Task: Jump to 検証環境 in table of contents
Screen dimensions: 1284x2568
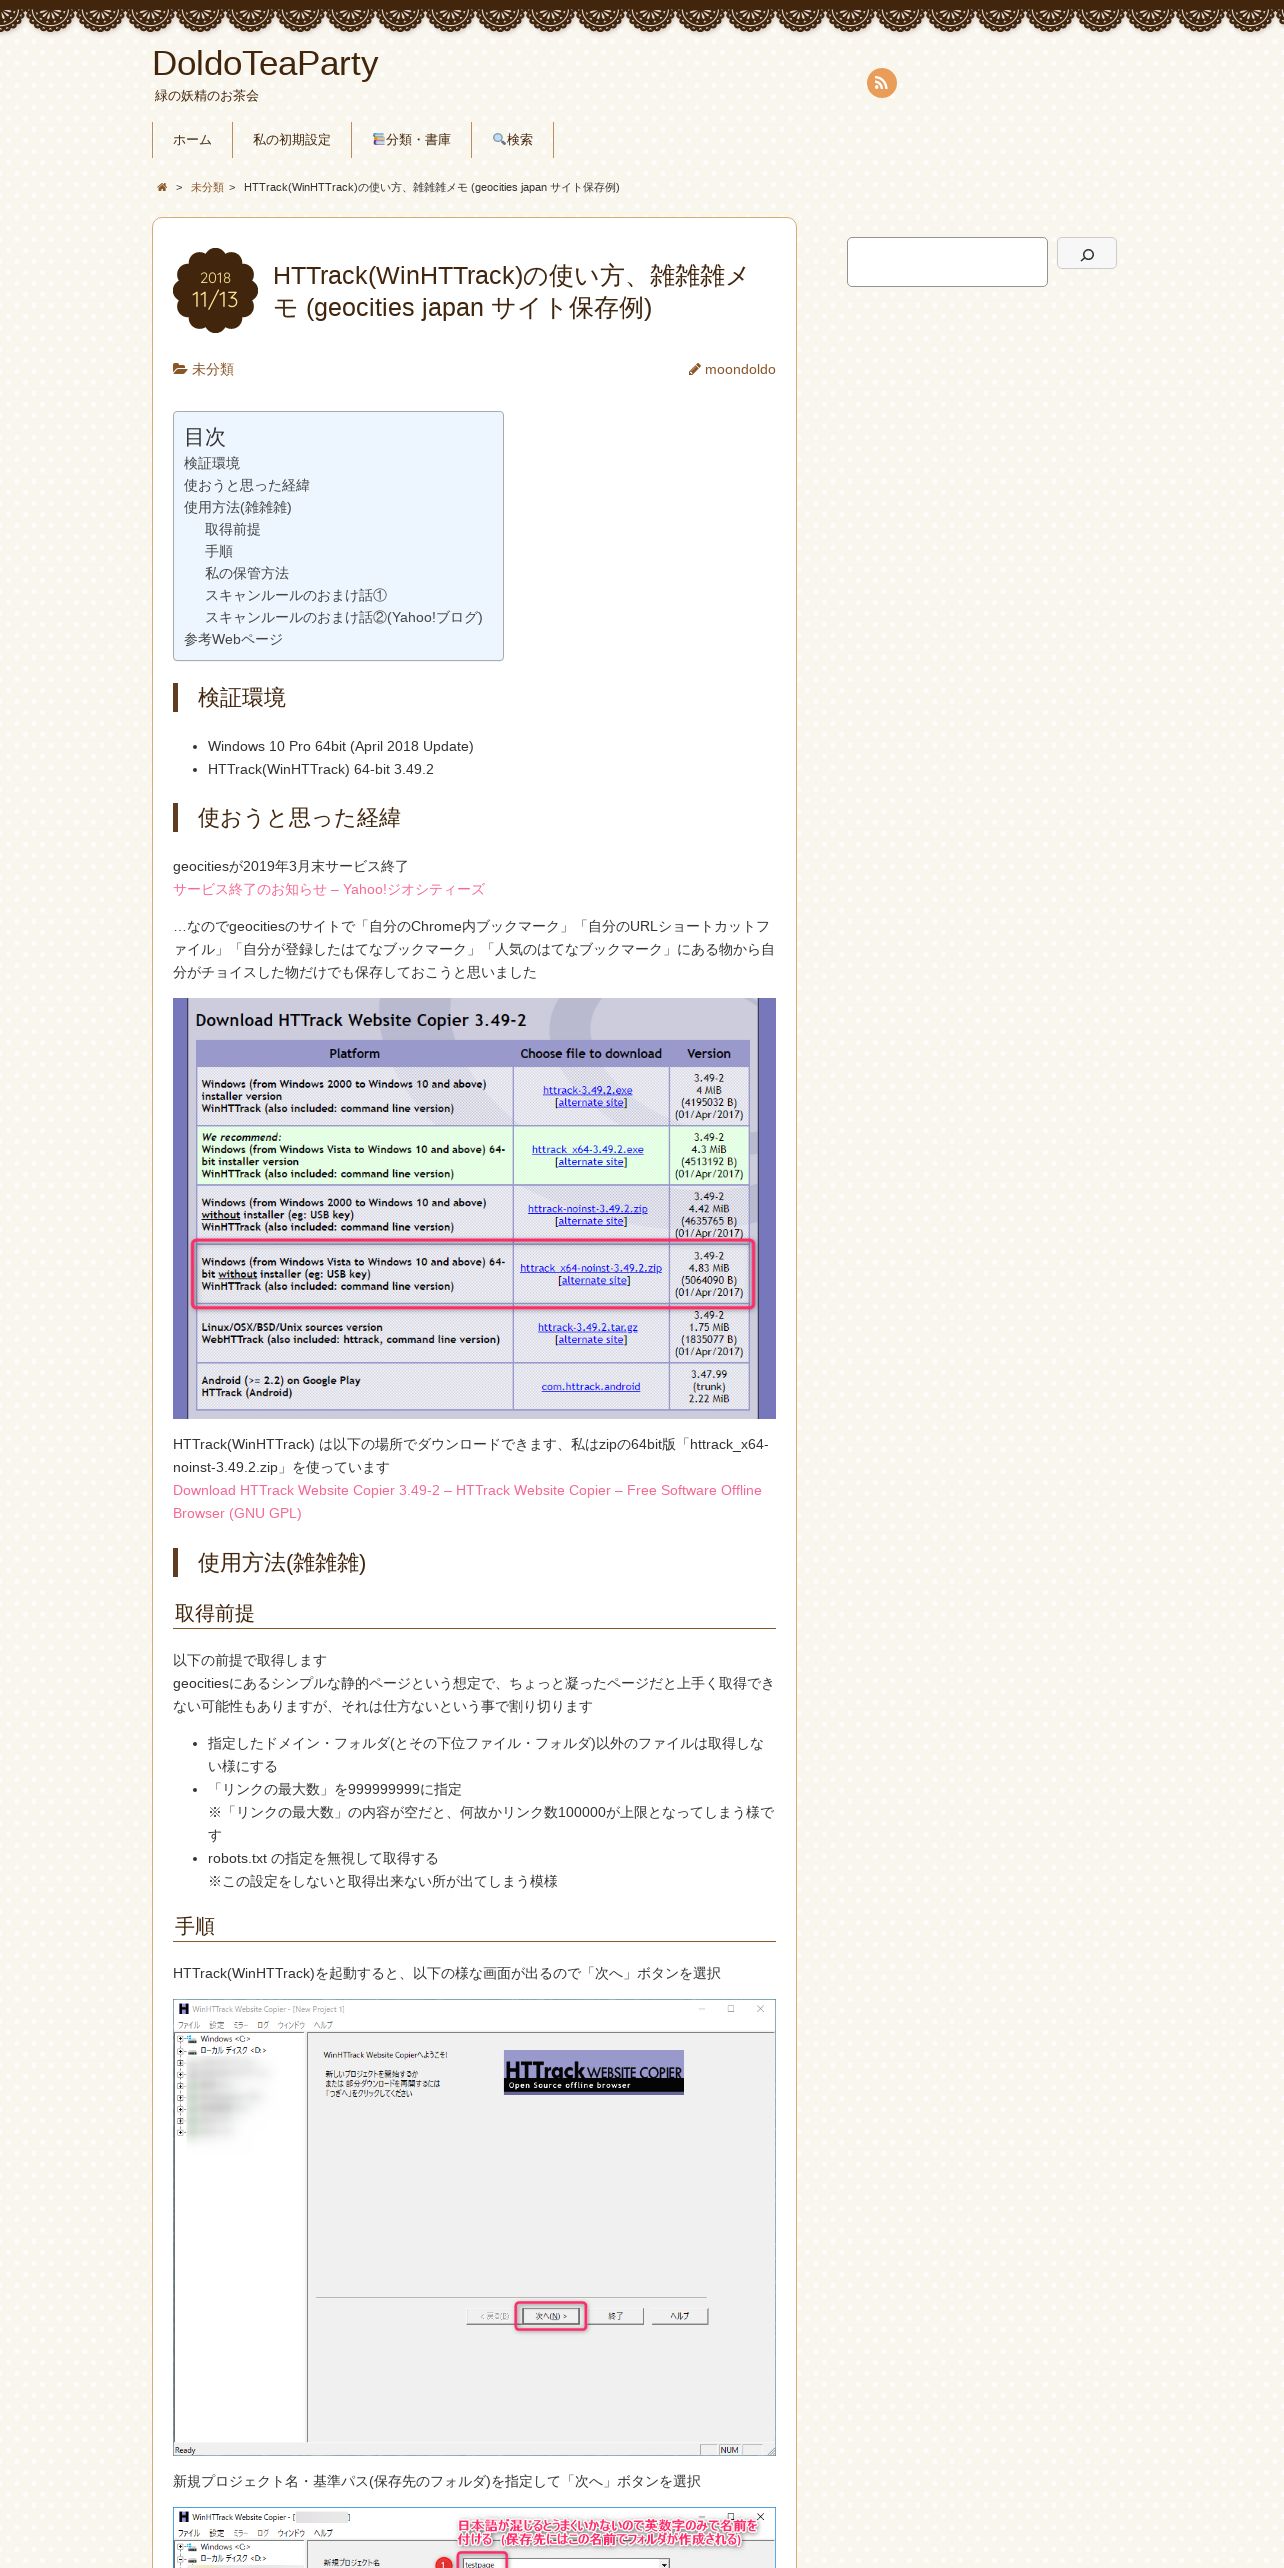Action: click(212, 463)
